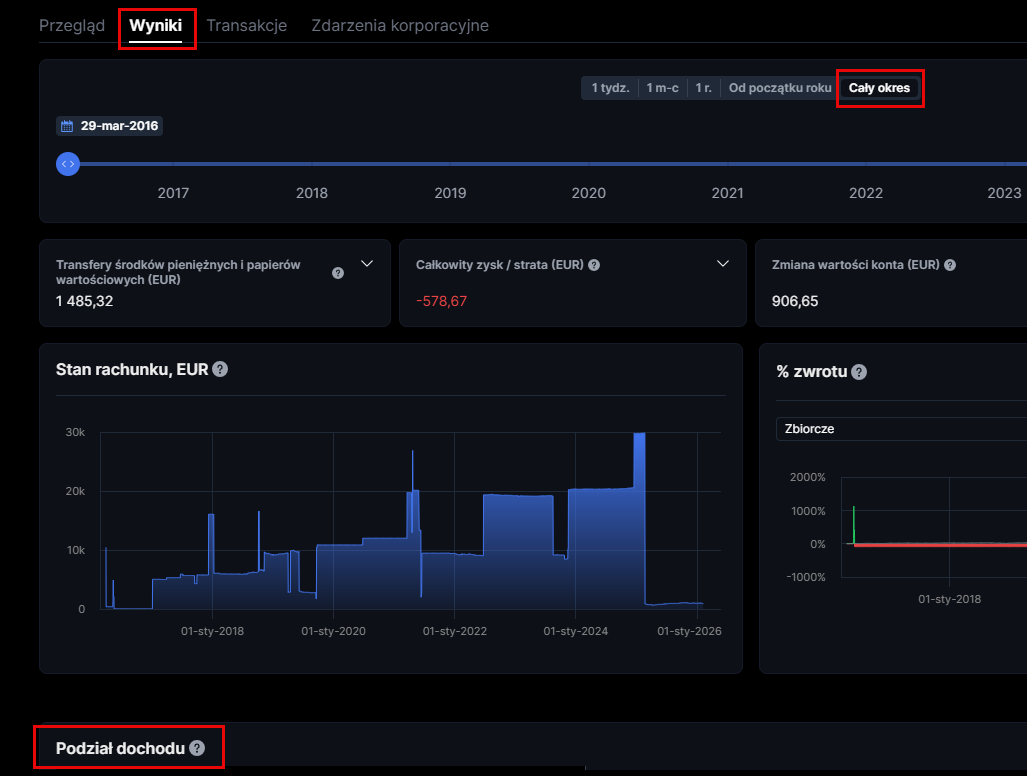Switch the period to 1 m-c

(x=662, y=88)
